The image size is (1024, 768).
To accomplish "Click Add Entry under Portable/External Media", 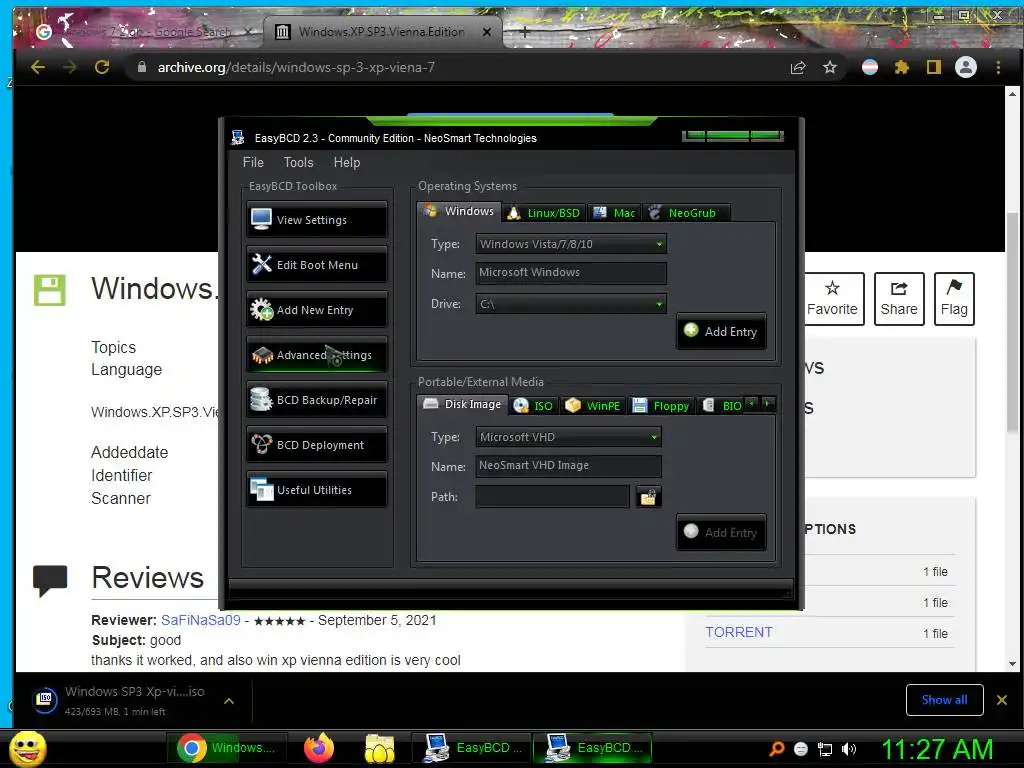I will pyautogui.click(x=721, y=532).
